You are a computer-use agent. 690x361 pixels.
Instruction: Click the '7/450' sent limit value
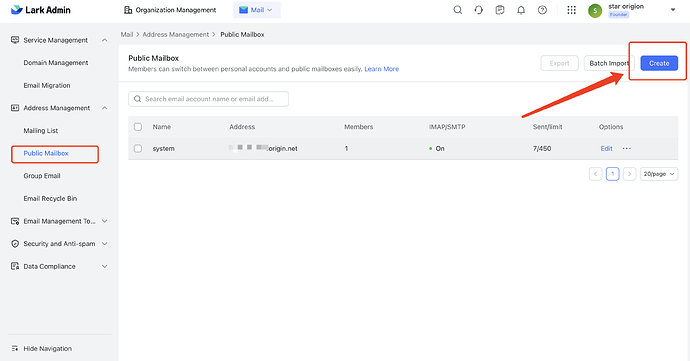click(542, 148)
